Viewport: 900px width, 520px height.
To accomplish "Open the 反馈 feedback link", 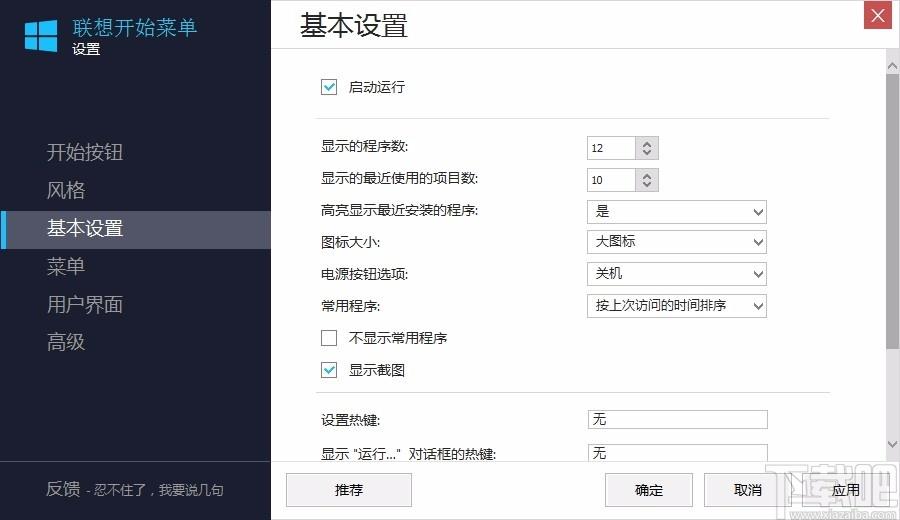I will (x=135, y=490).
